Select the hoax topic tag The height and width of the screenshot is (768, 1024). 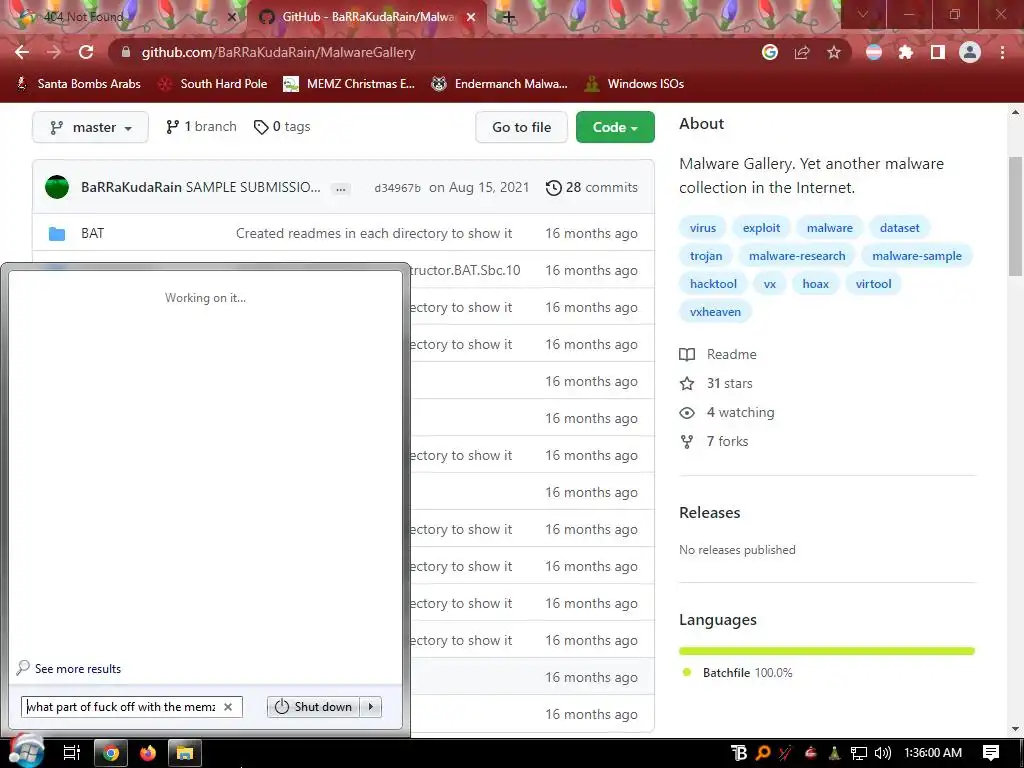(x=816, y=284)
